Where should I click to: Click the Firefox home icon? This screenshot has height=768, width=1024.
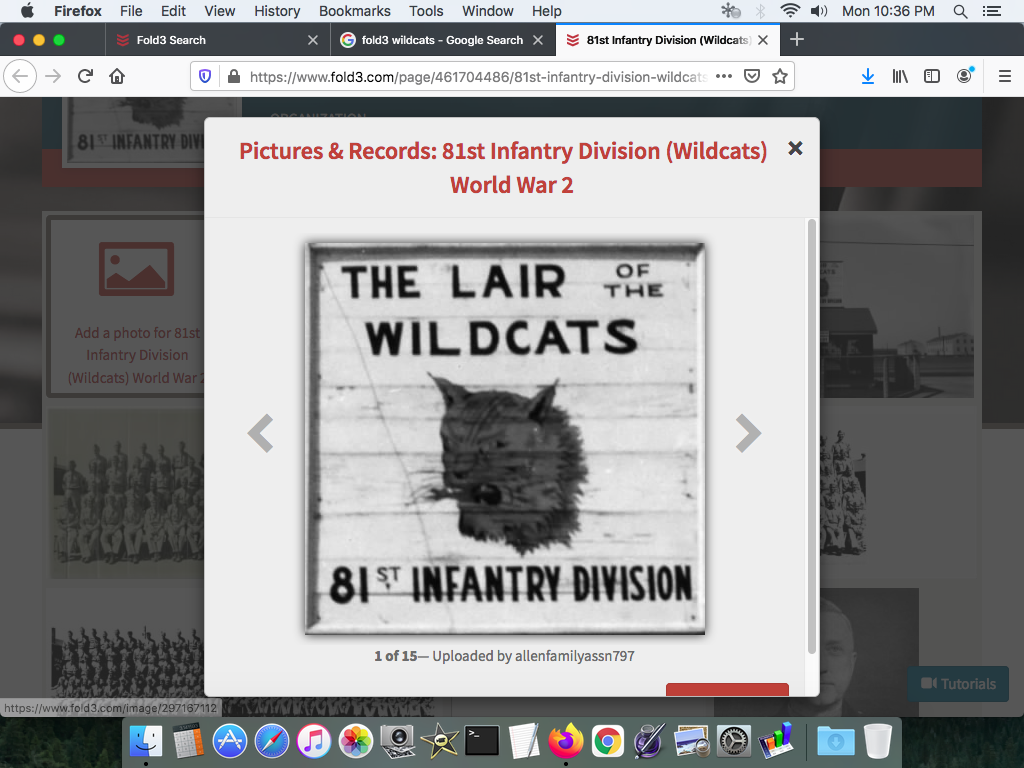(x=117, y=76)
